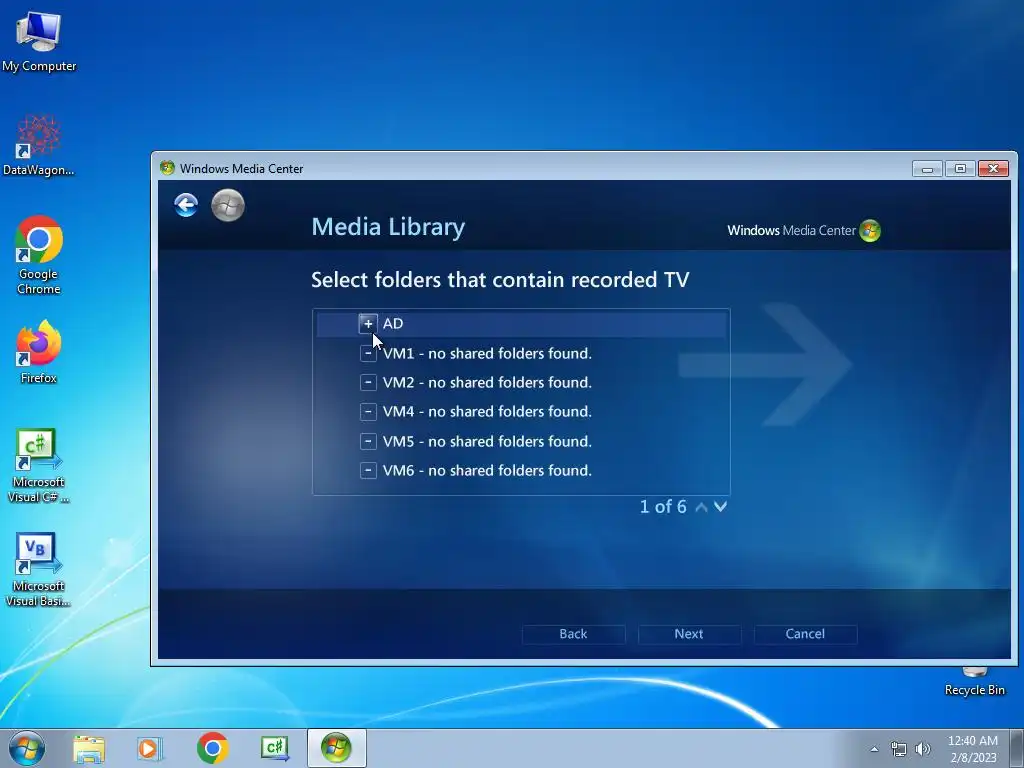Viewport: 1024px width, 768px height.
Task: Open Visual C# from the taskbar
Action: click(x=275, y=748)
